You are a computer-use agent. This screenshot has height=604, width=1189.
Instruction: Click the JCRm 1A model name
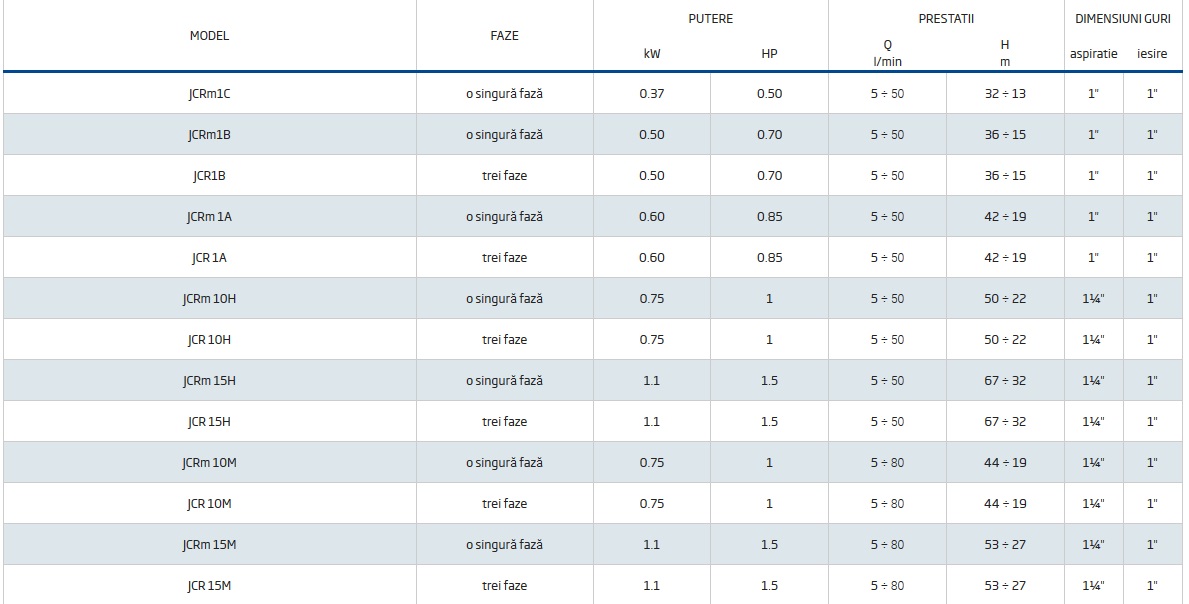(209, 217)
